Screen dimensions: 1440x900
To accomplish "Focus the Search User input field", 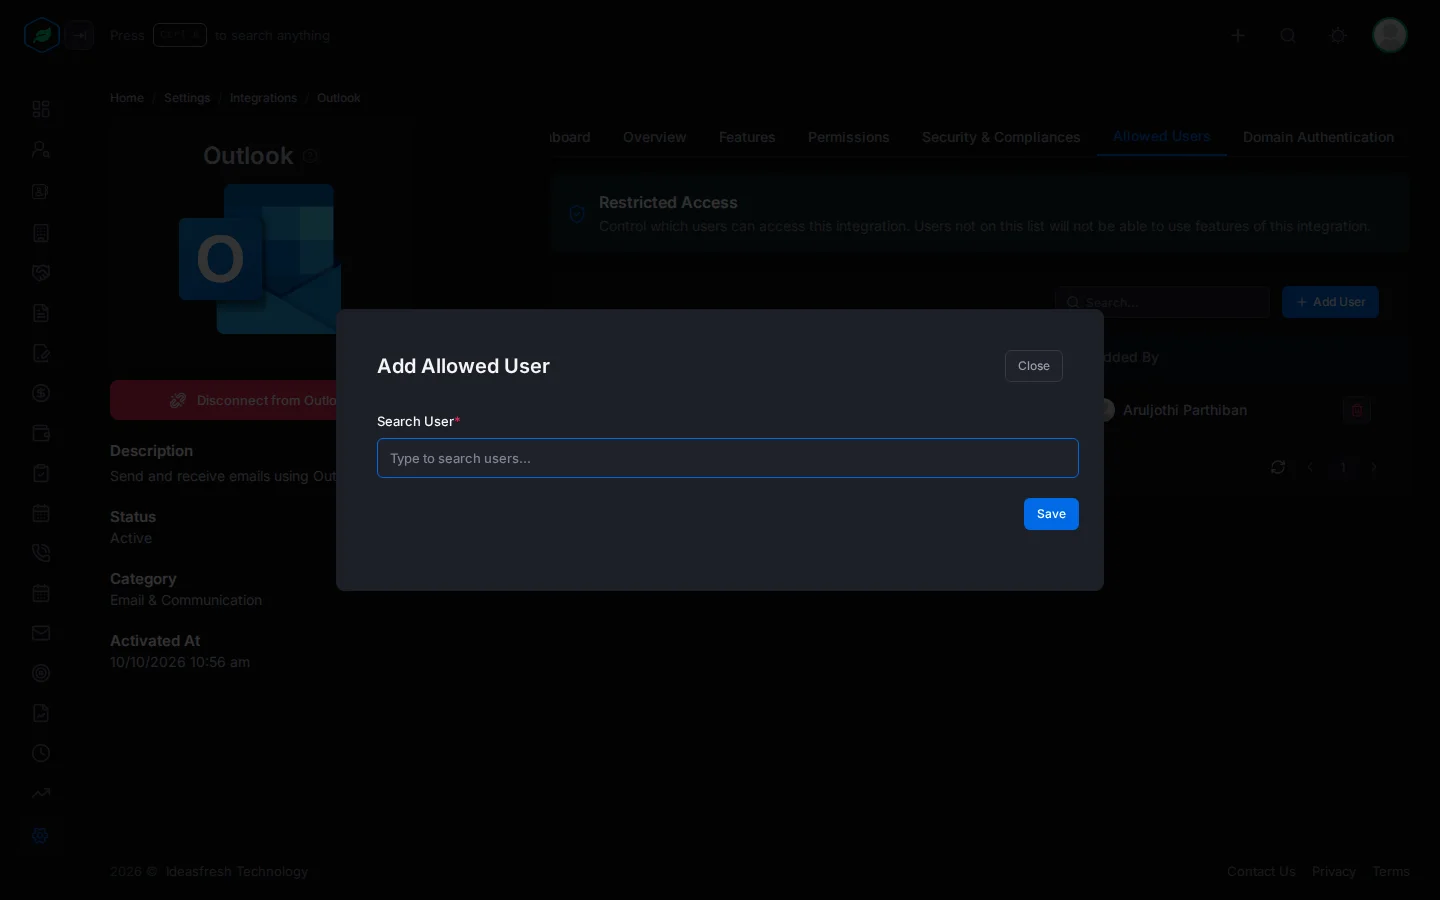I will coord(728,458).
